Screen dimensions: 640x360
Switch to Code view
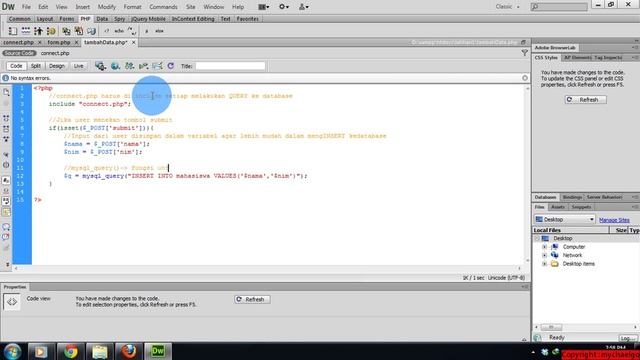click(x=16, y=66)
